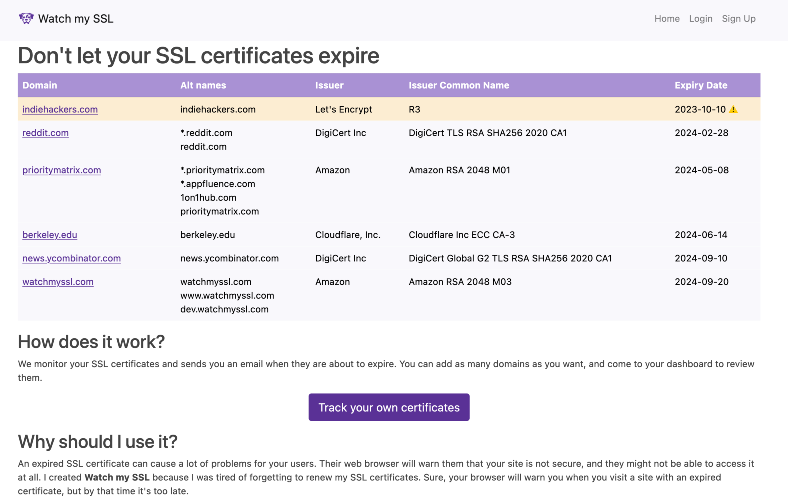Open the indiehackers.com domain link
The height and width of the screenshot is (500, 788).
pyautogui.click(x=60, y=110)
